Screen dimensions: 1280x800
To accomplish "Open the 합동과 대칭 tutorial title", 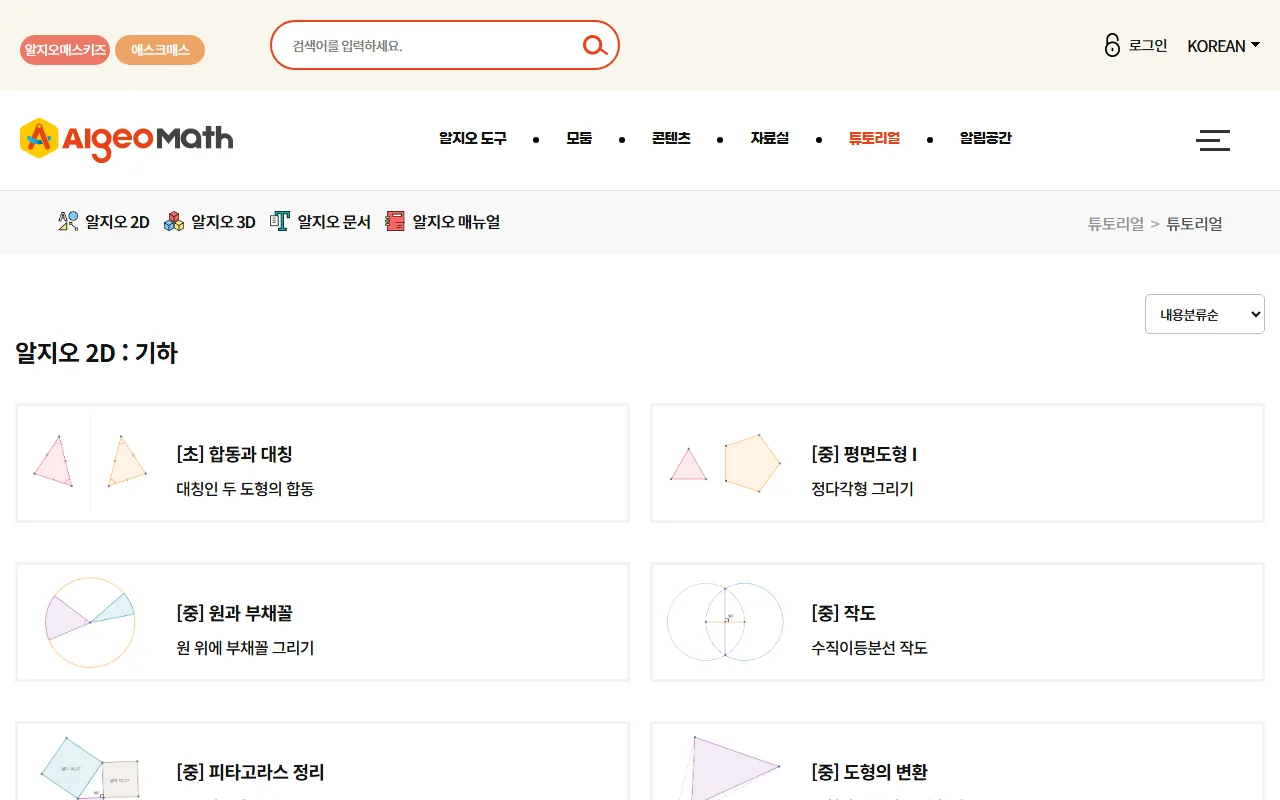I will coord(234,454).
